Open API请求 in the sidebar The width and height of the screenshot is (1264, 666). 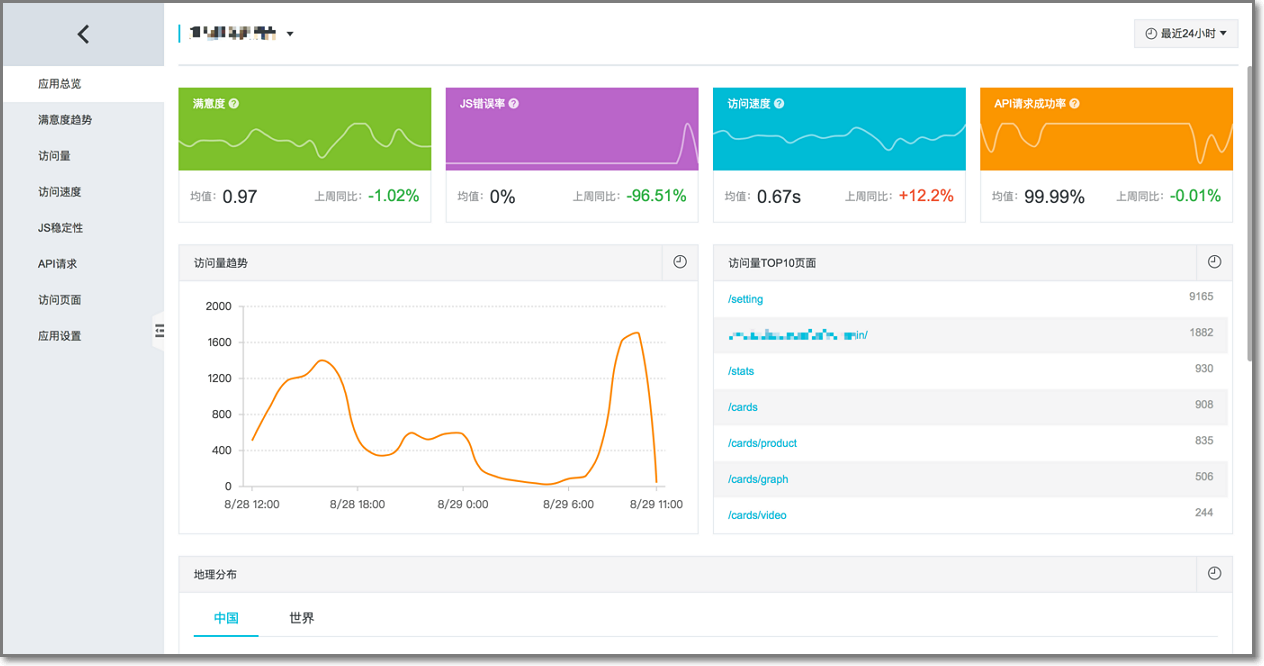click(x=82, y=264)
